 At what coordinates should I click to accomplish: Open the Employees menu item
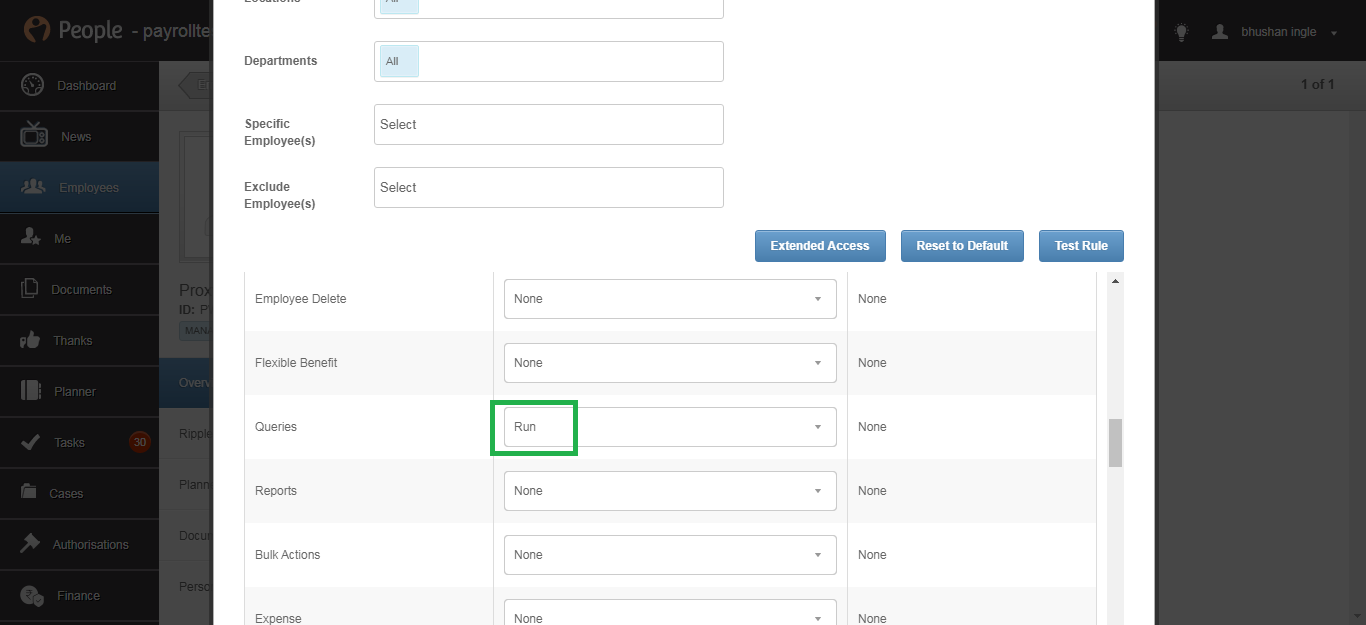coord(79,188)
